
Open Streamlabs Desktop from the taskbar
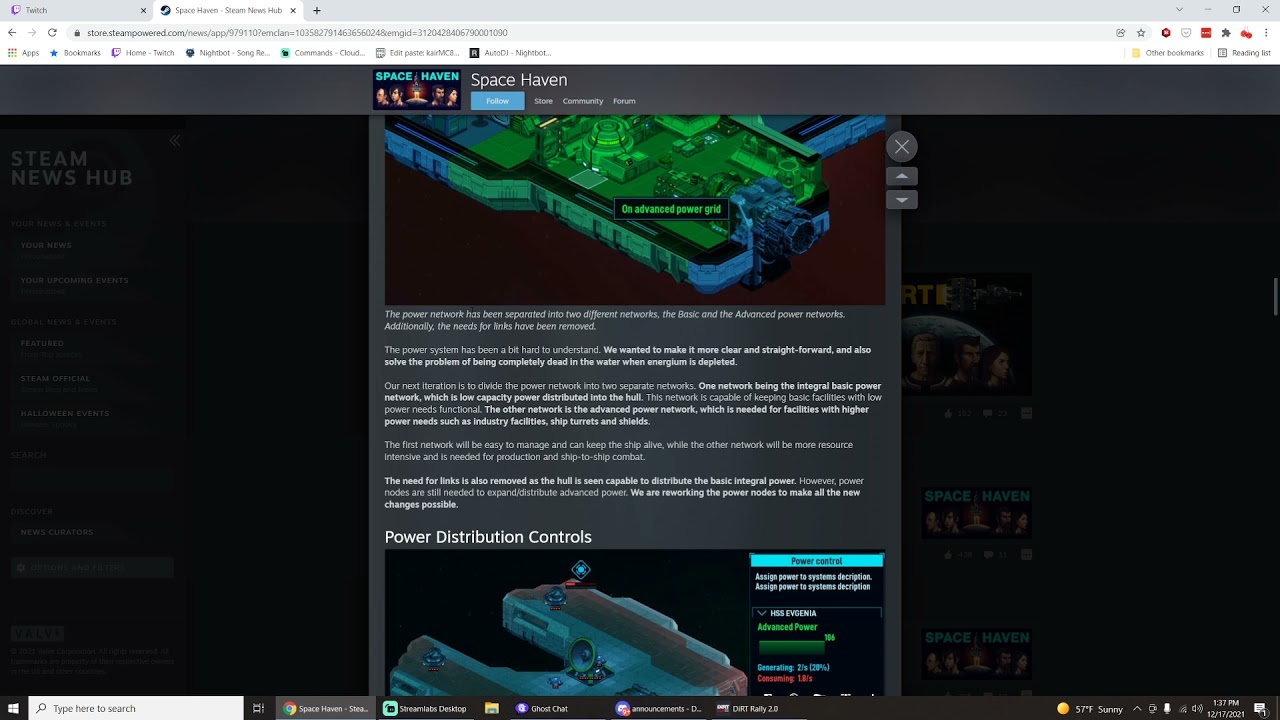[426, 708]
